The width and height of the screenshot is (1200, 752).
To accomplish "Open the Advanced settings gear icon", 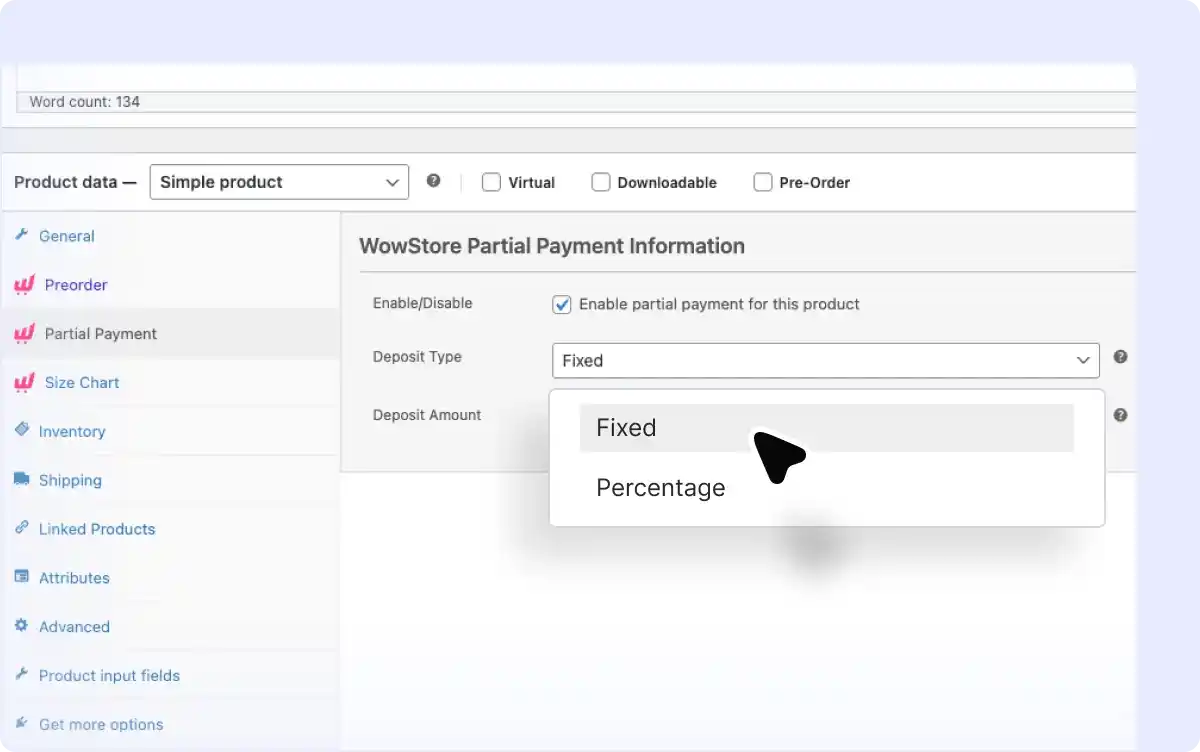I will pyautogui.click(x=19, y=626).
